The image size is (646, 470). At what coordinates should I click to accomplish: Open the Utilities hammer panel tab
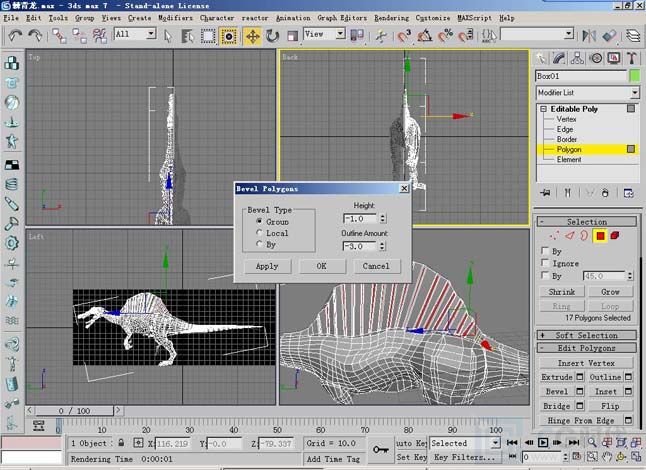click(632, 58)
